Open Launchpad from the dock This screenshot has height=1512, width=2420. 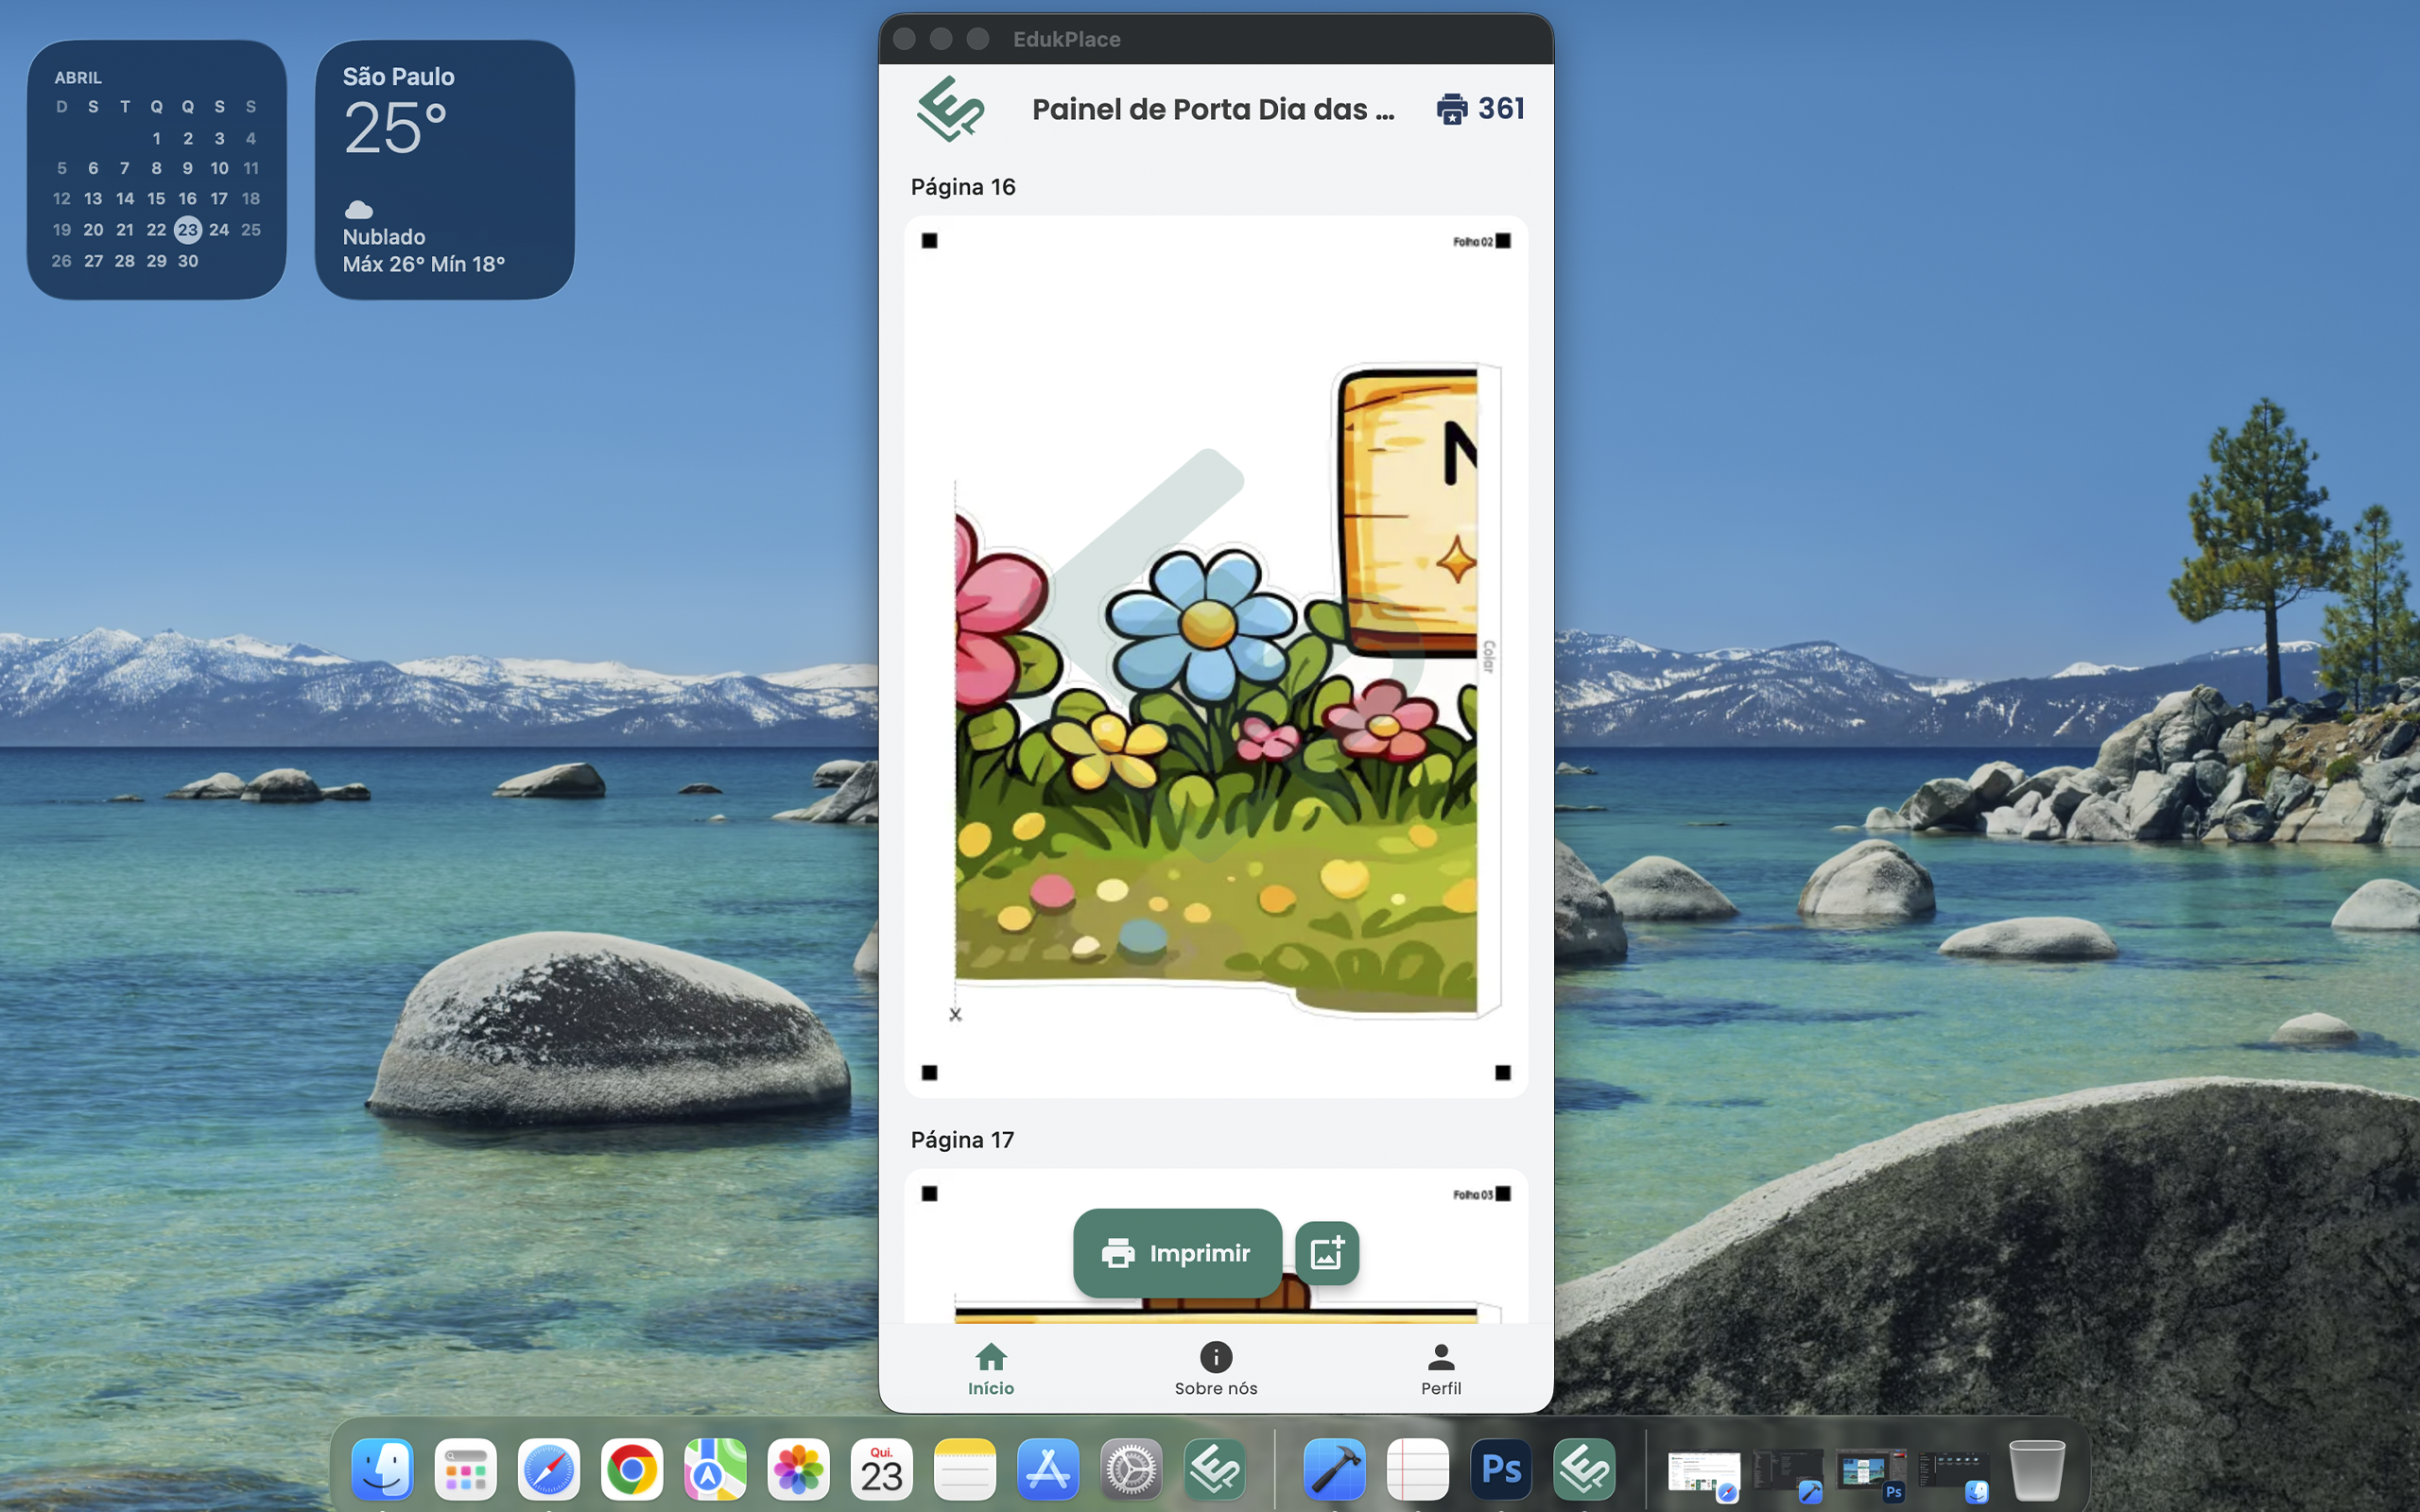pyautogui.click(x=465, y=1469)
